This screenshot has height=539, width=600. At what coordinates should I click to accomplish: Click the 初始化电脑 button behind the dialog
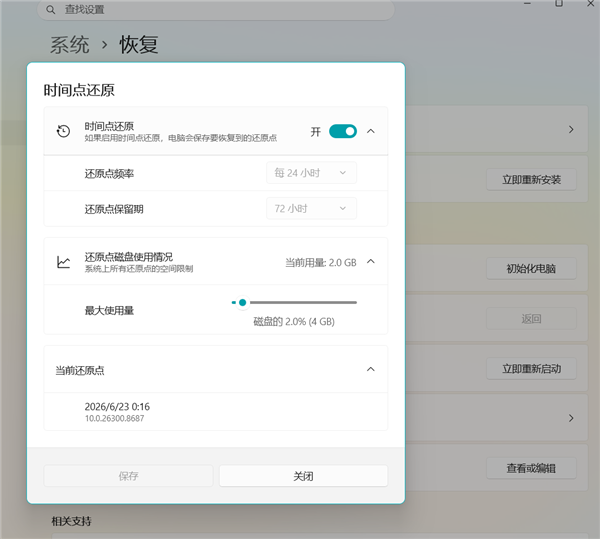point(532,269)
